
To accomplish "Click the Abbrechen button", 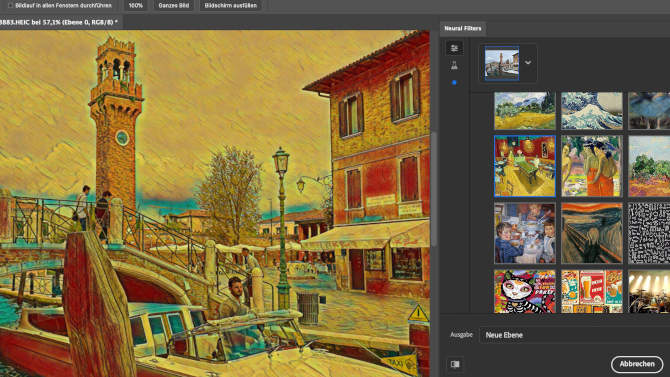I will pyautogui.click(x=637, y=364).
